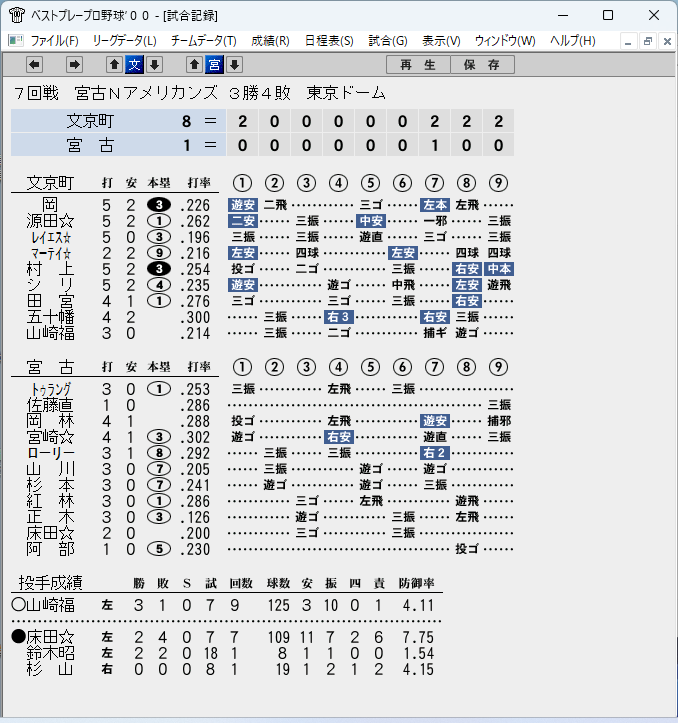Open the チームデータ(T) menu
Screen dimensions: 678x723
point(203,41)
